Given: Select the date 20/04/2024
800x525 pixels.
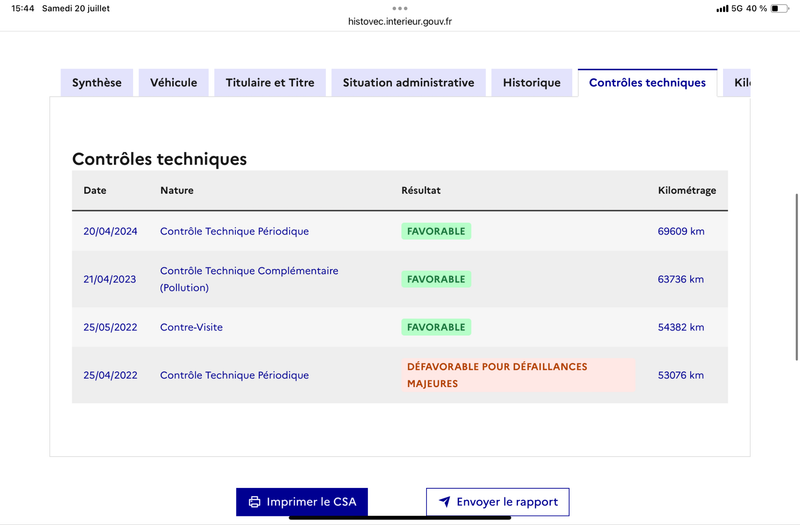Looking at the screenshot, I should pos(110,231).
